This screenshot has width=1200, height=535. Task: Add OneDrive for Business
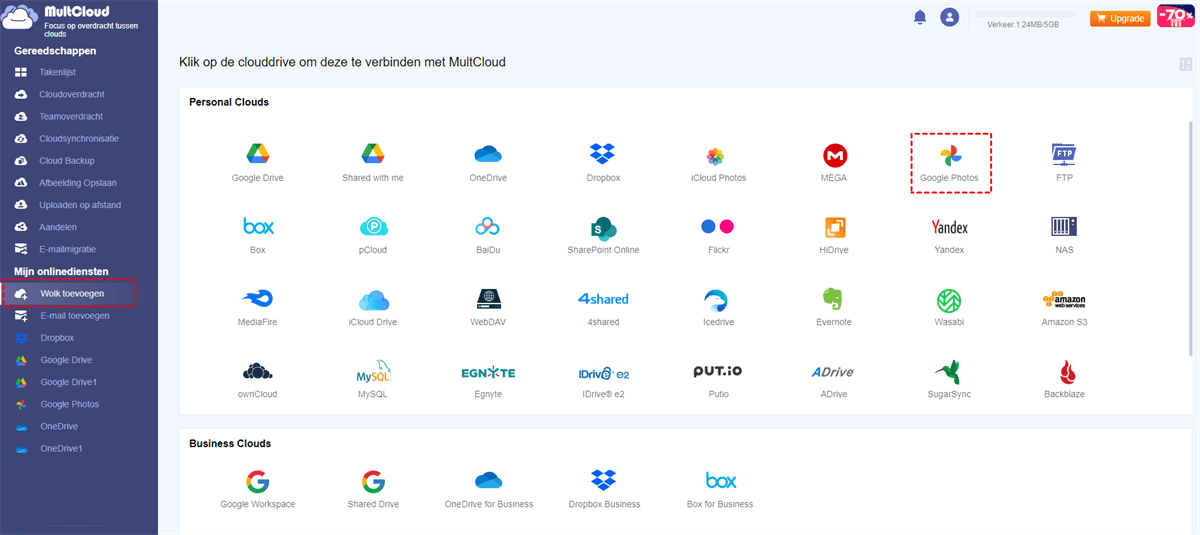(488, 489)
